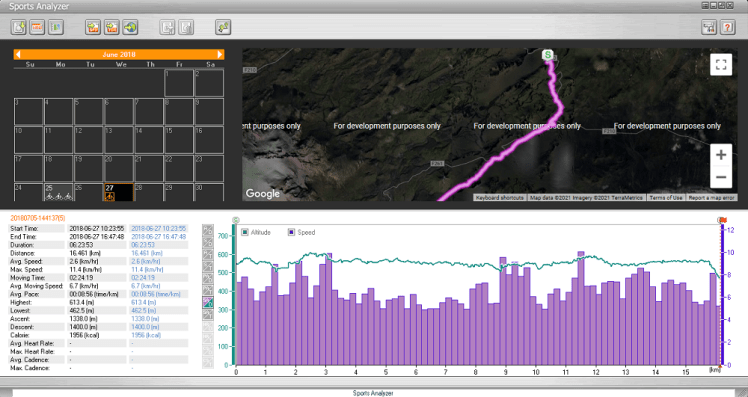Click the Calorie label
748x397 pixels.
pyautogui.click(x=20, y=335)
